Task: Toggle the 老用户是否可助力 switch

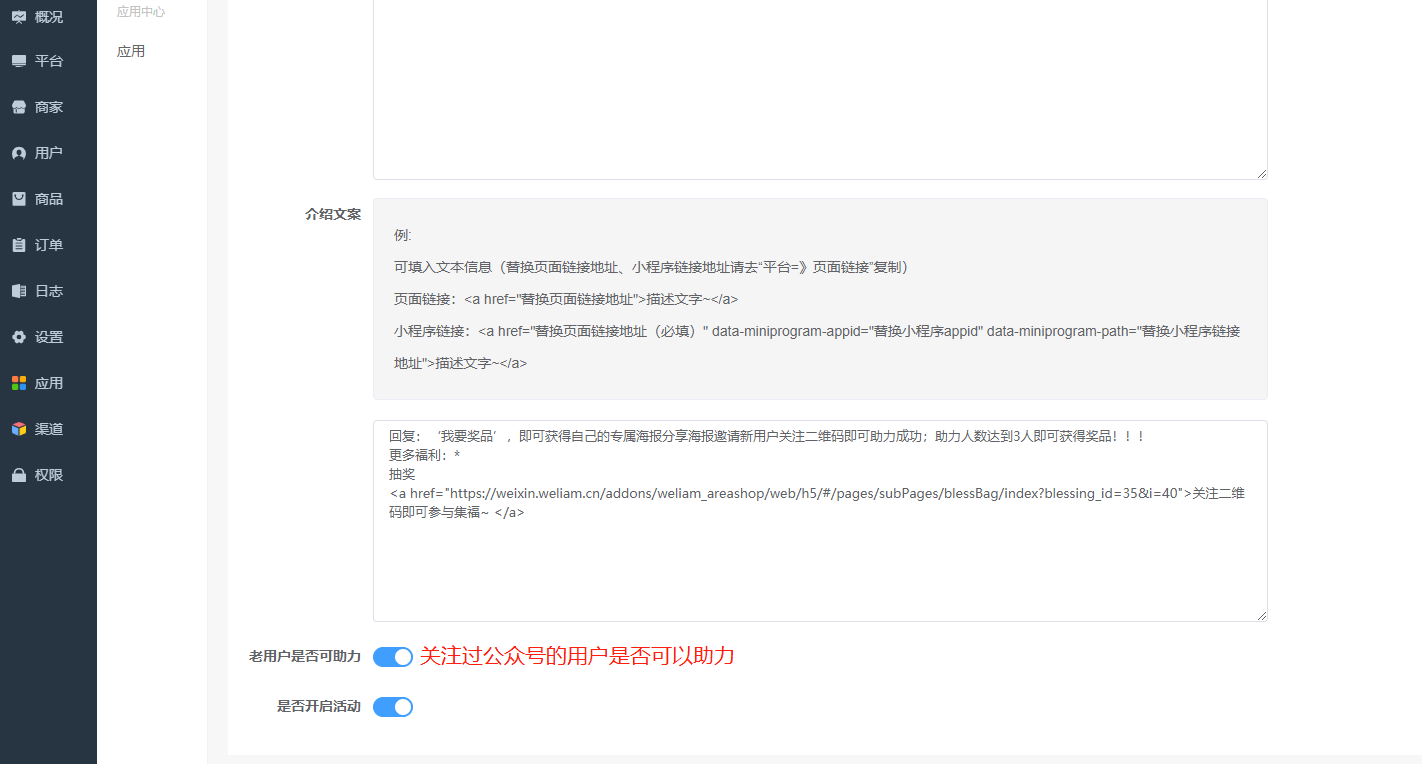Action: click(393, 657)
